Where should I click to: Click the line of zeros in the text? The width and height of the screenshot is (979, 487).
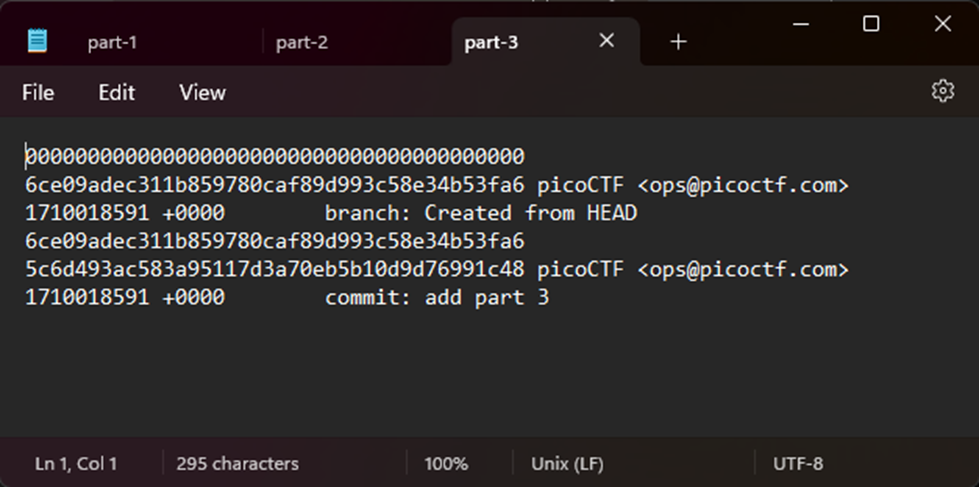(x=275, y=156)
